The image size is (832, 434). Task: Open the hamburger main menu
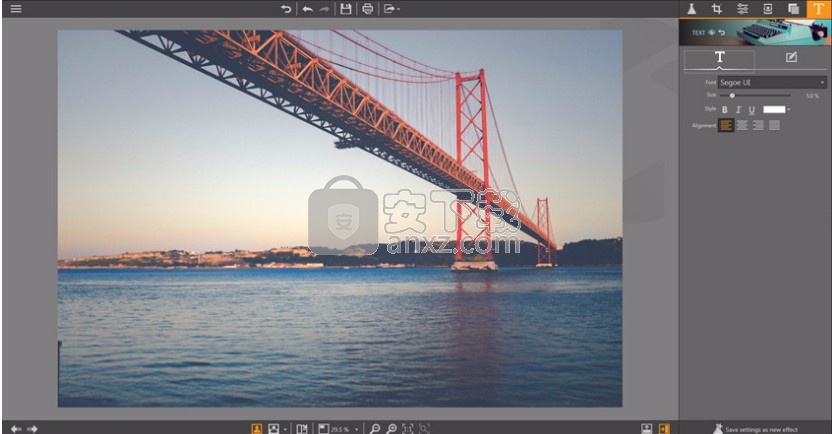point(16,8)
